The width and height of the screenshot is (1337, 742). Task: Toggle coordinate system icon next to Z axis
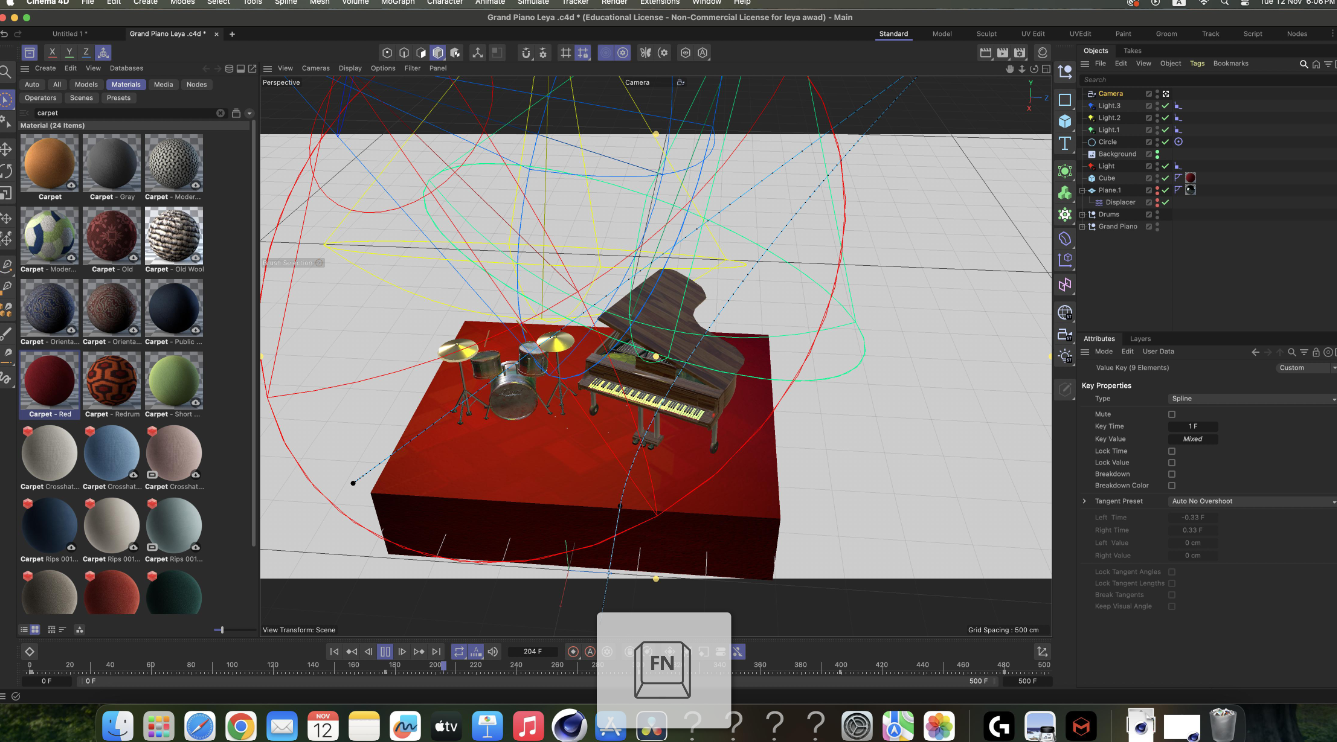(x=104, y=52)
